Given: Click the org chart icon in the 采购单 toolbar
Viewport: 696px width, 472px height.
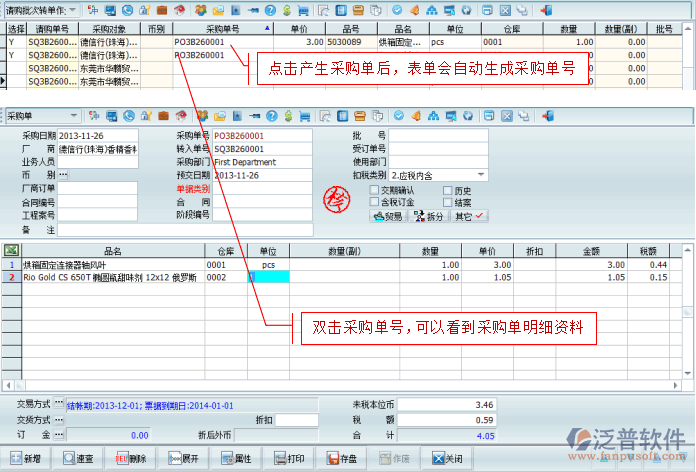Looking at the screenshot, I should [433, 116].
